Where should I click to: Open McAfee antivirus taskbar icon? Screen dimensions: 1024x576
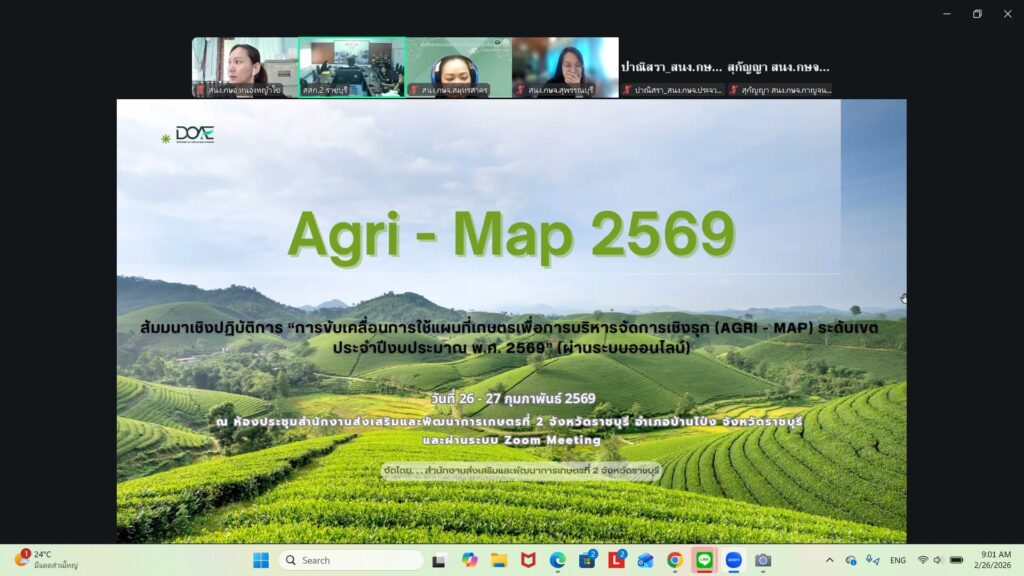[x=528, y=560]
